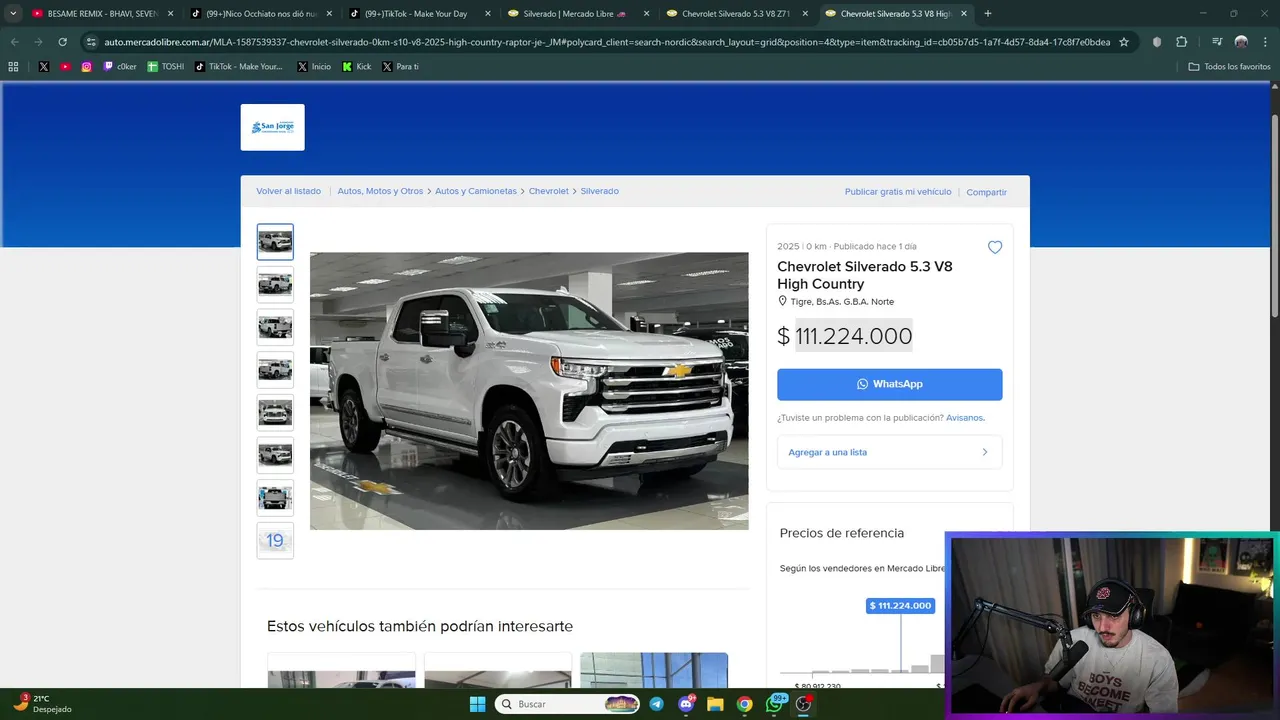
Task: Open Silverado breadcrumb link
Action: tap(599, 191)
